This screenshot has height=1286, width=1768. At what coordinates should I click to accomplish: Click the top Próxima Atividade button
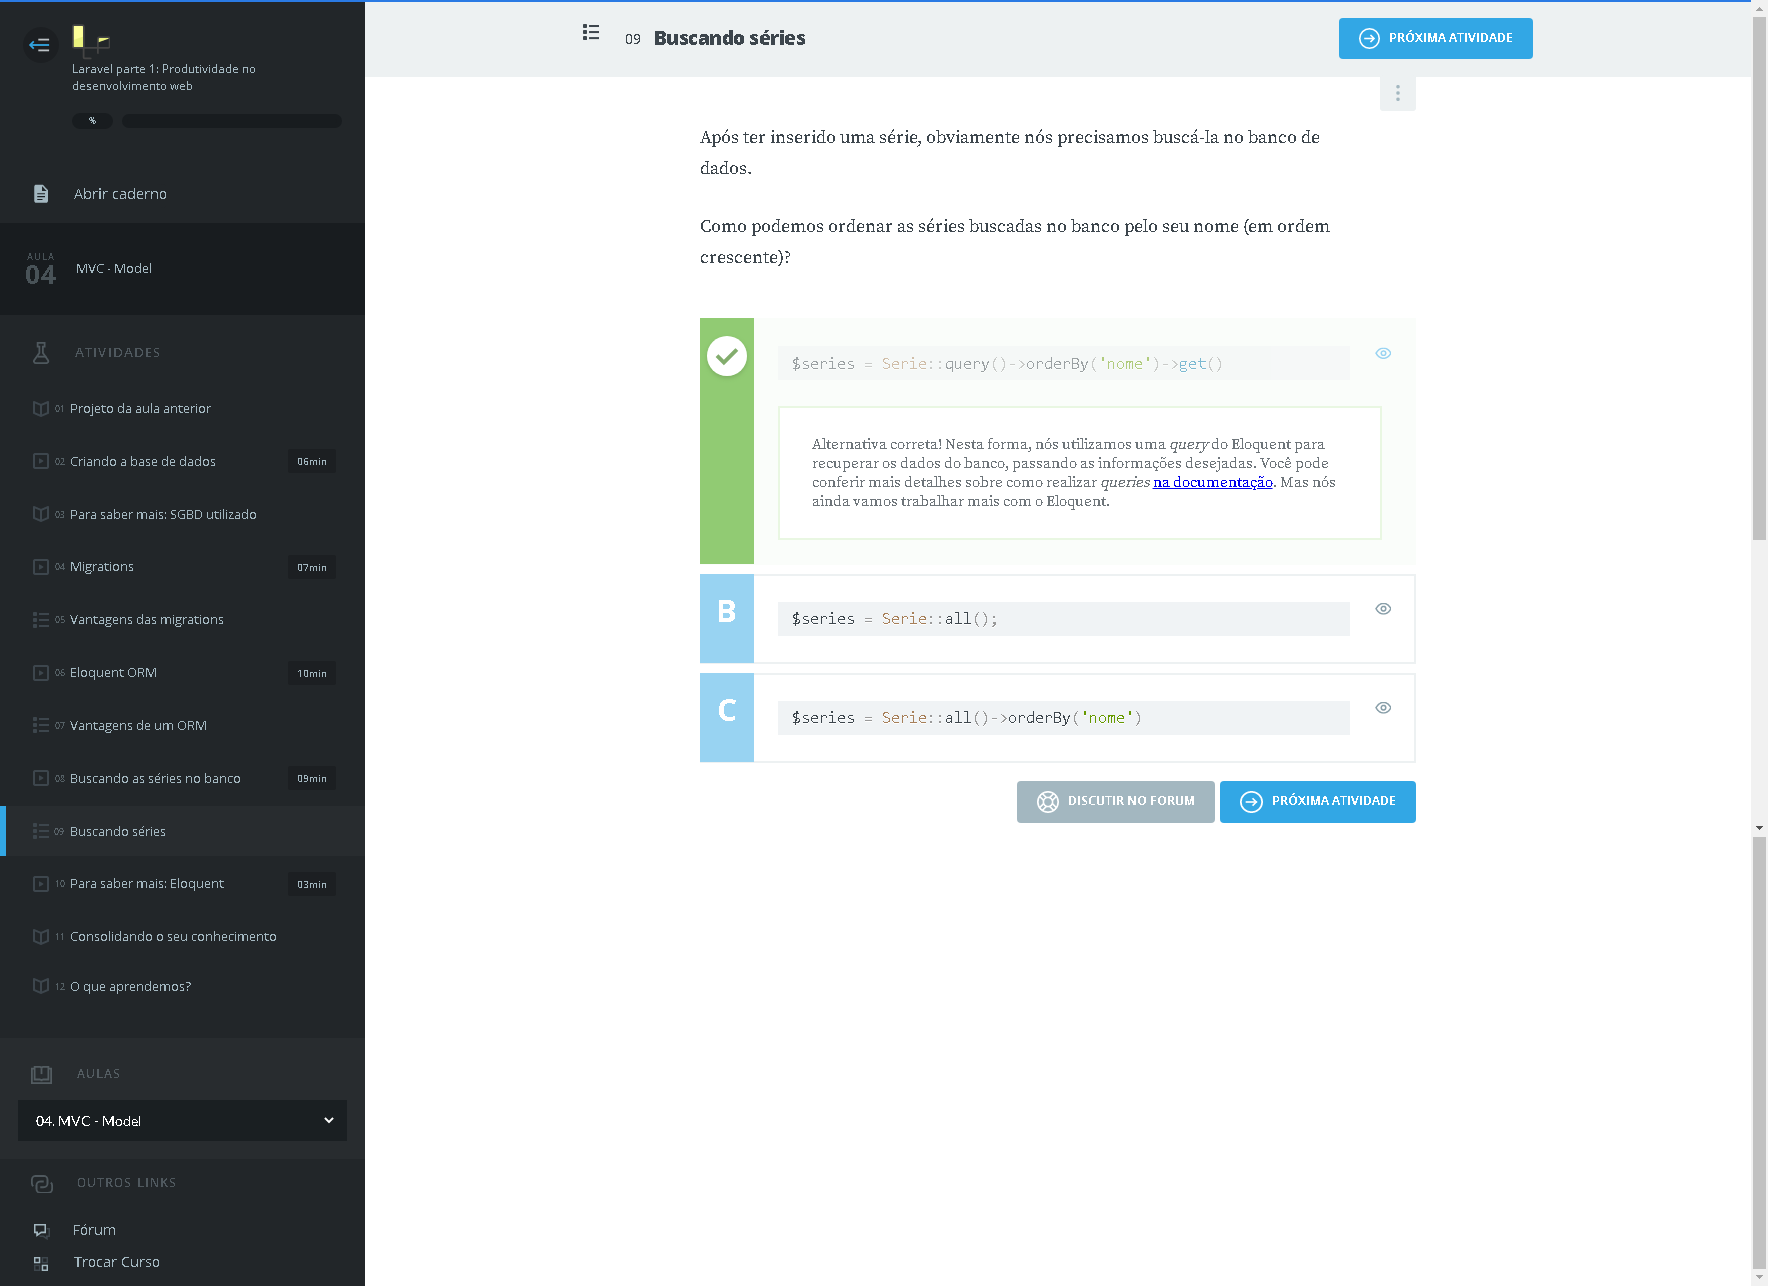tap(1435, 39)
